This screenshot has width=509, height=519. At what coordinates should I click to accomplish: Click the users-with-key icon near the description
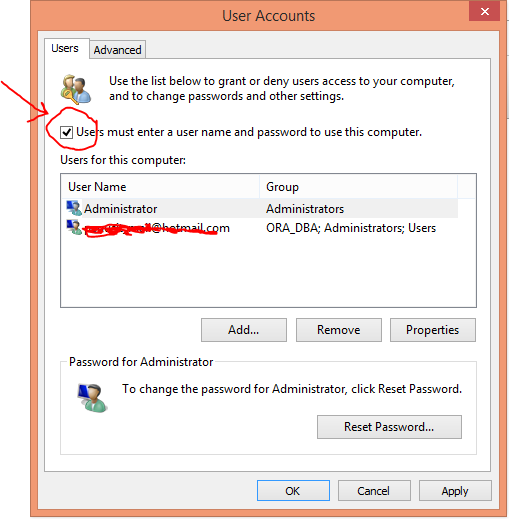coord(76,89)
